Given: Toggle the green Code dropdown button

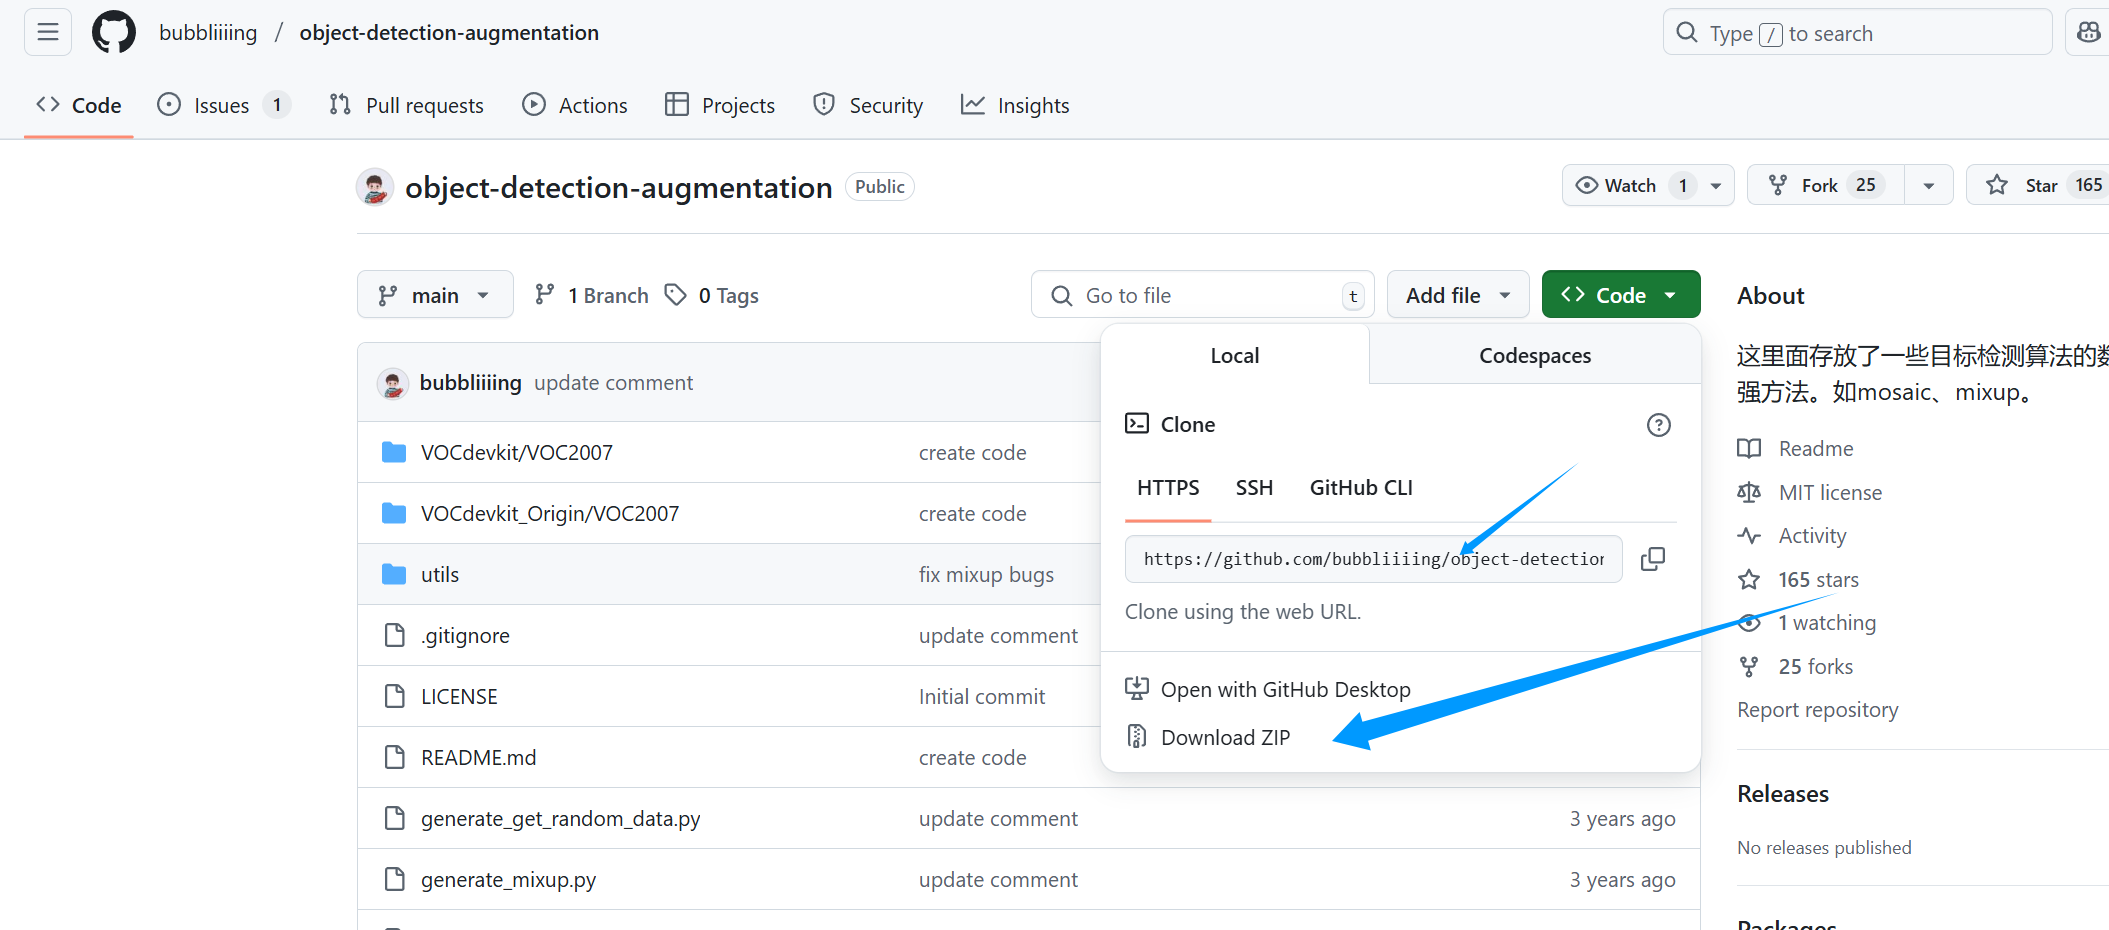Looking at the screenshot, I should pyautogui.click(x=1621, y=295).
